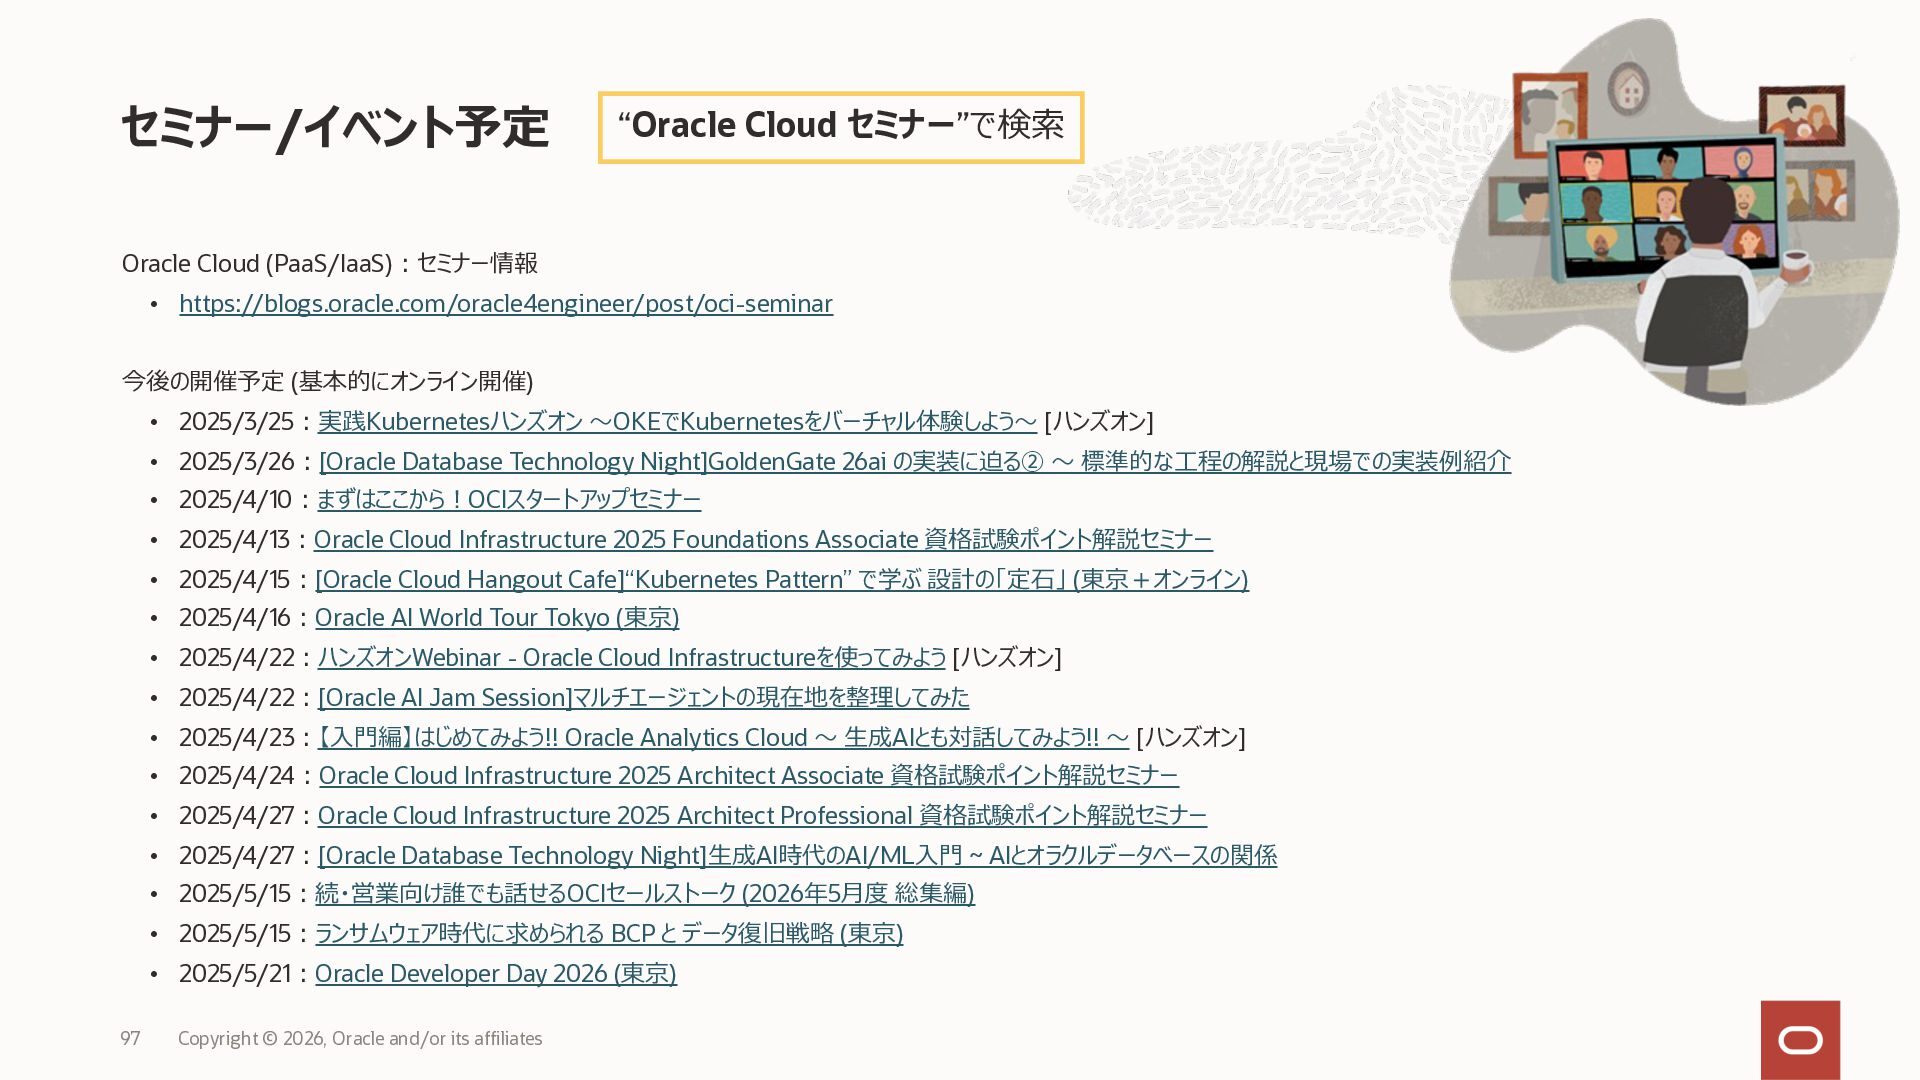Open the Oracle Cloud Hangout Cafe Kubernetes Pattern link
1920x1080 pixels.
coord(781,580)
